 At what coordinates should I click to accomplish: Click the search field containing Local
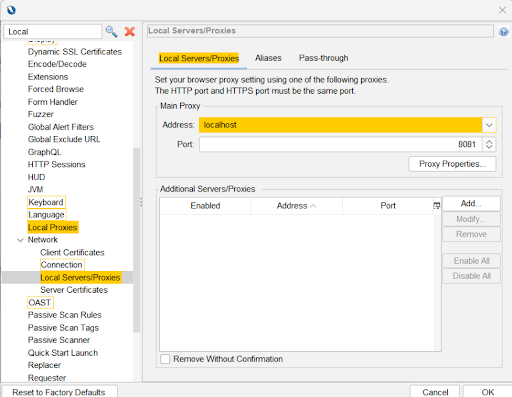pyautogui.click(x=53, y=32)
